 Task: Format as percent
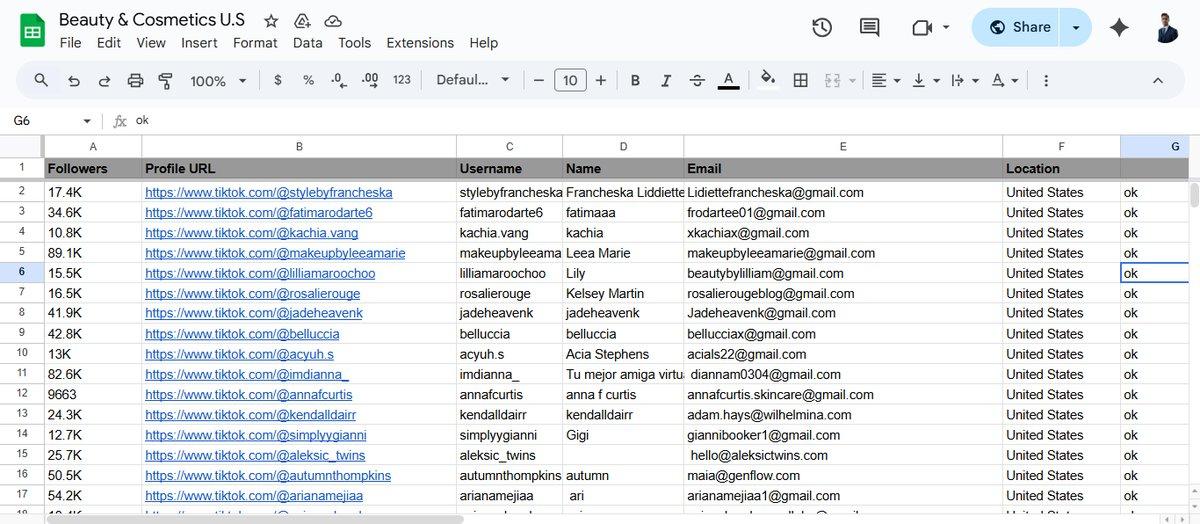click(x=308, y=80)
